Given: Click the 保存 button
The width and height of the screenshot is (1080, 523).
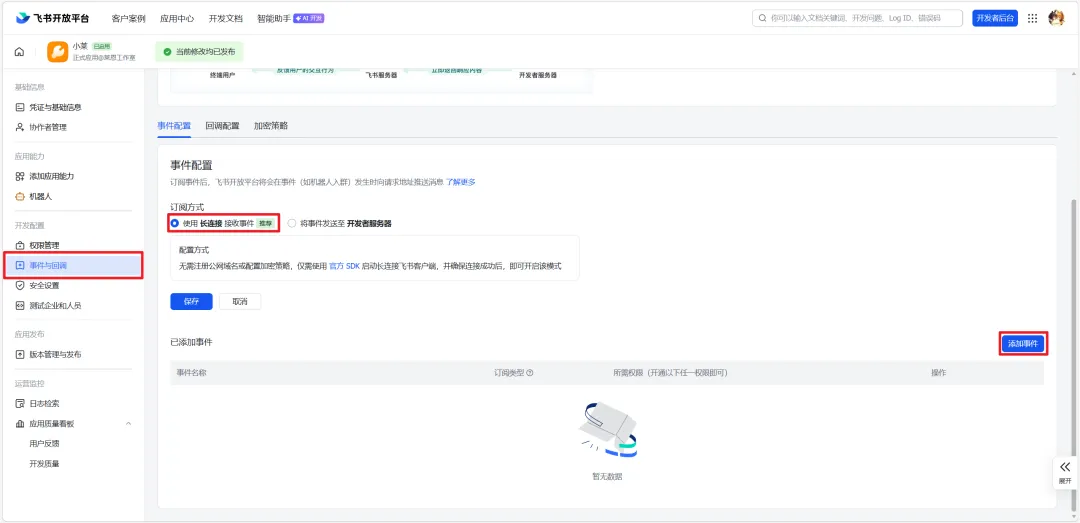Looking at the screenshot, I should click(x=191, y=302).
